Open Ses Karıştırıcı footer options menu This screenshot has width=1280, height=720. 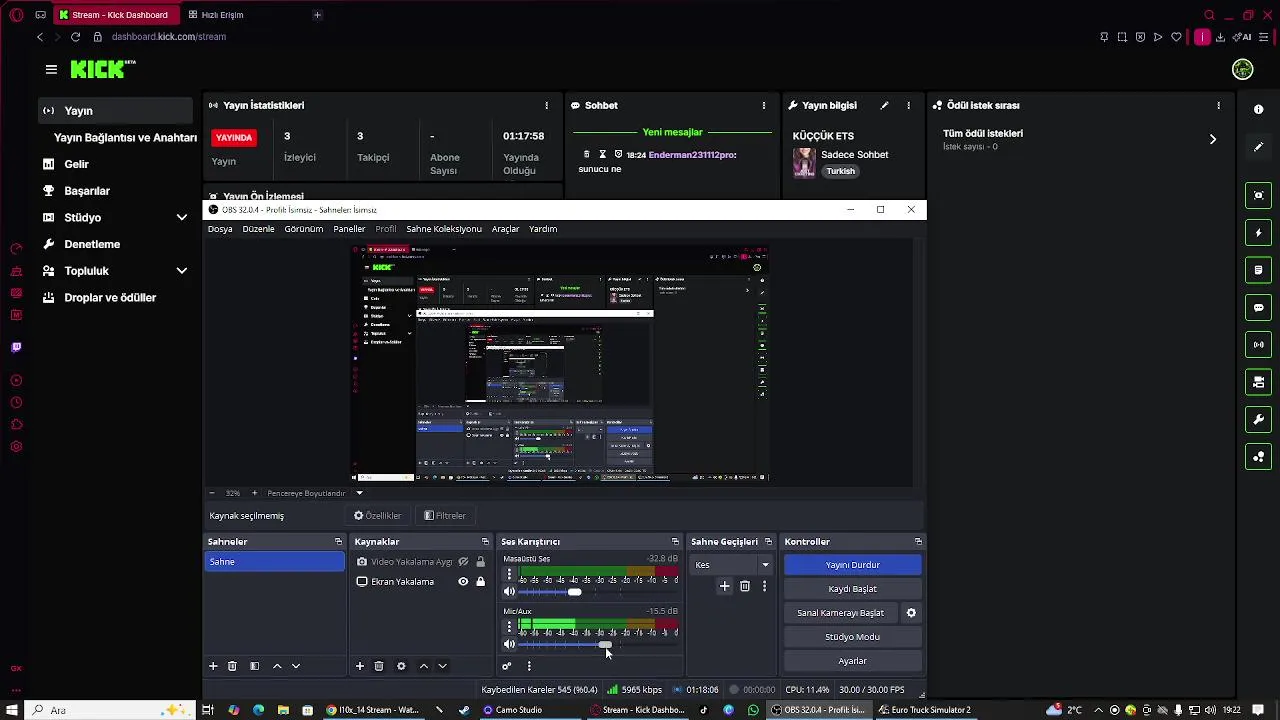point(529,666)
